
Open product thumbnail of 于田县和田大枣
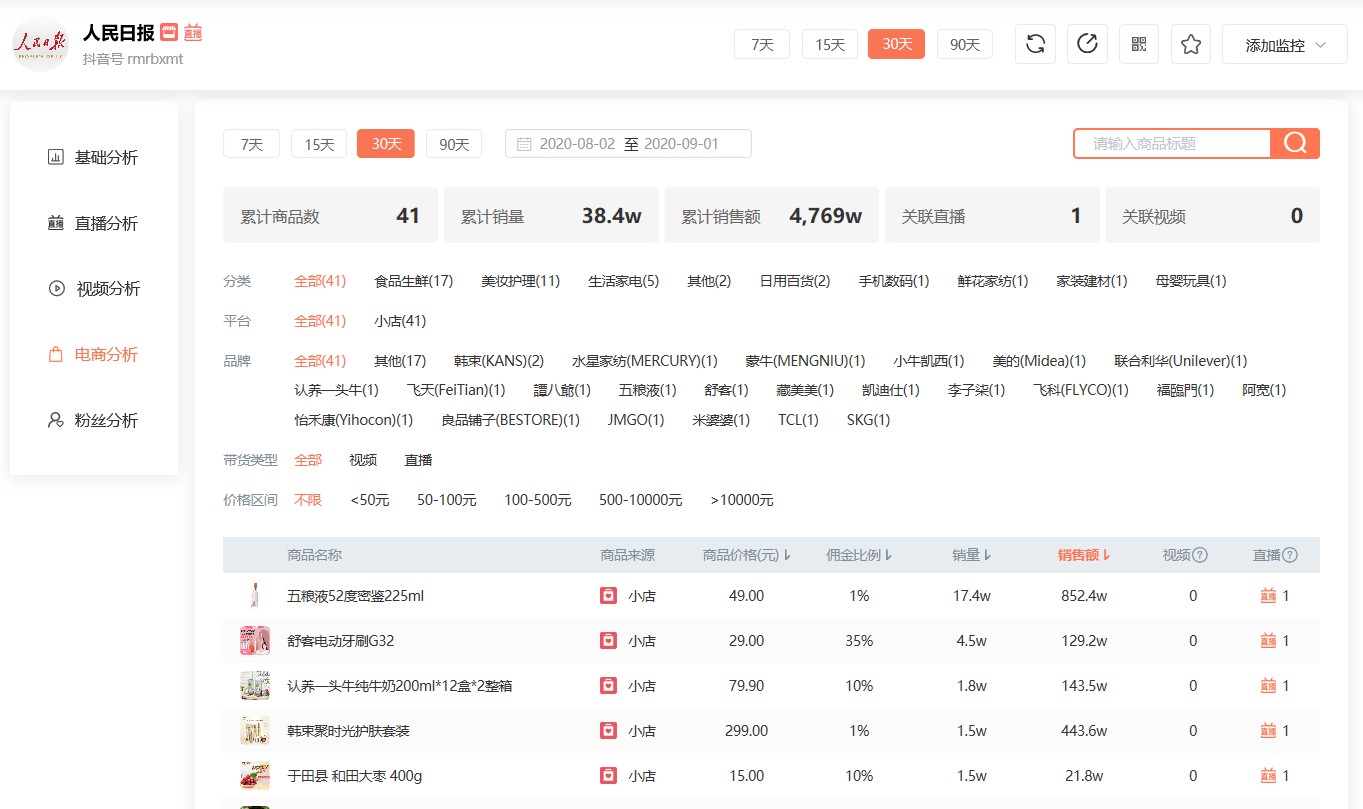click(x=255, y=775)
